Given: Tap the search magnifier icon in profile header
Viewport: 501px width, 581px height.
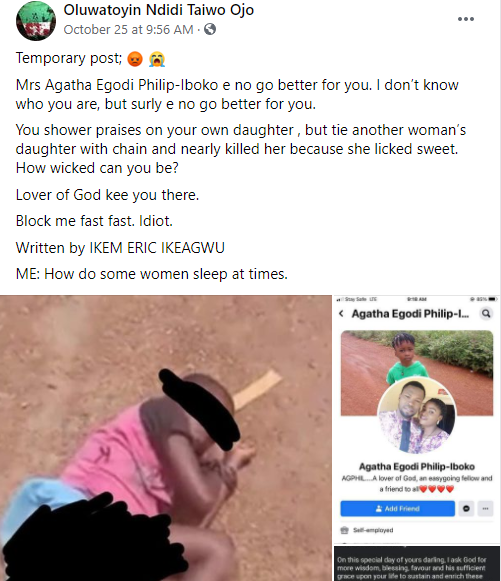Looking at the screenshot, I should (x=486, y=314).
